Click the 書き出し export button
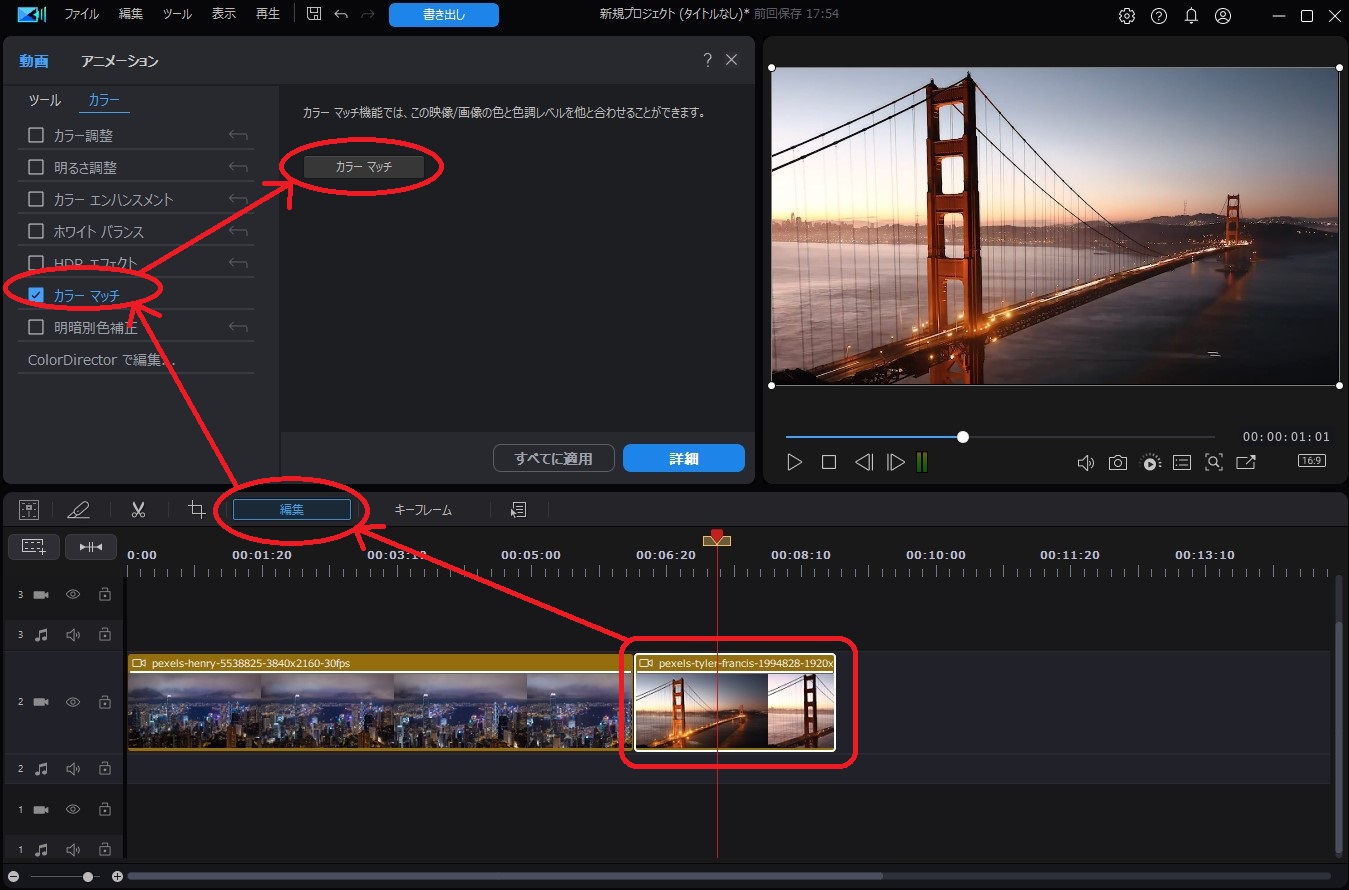This screenshot has height=890, width=1349. click(443, 15)
